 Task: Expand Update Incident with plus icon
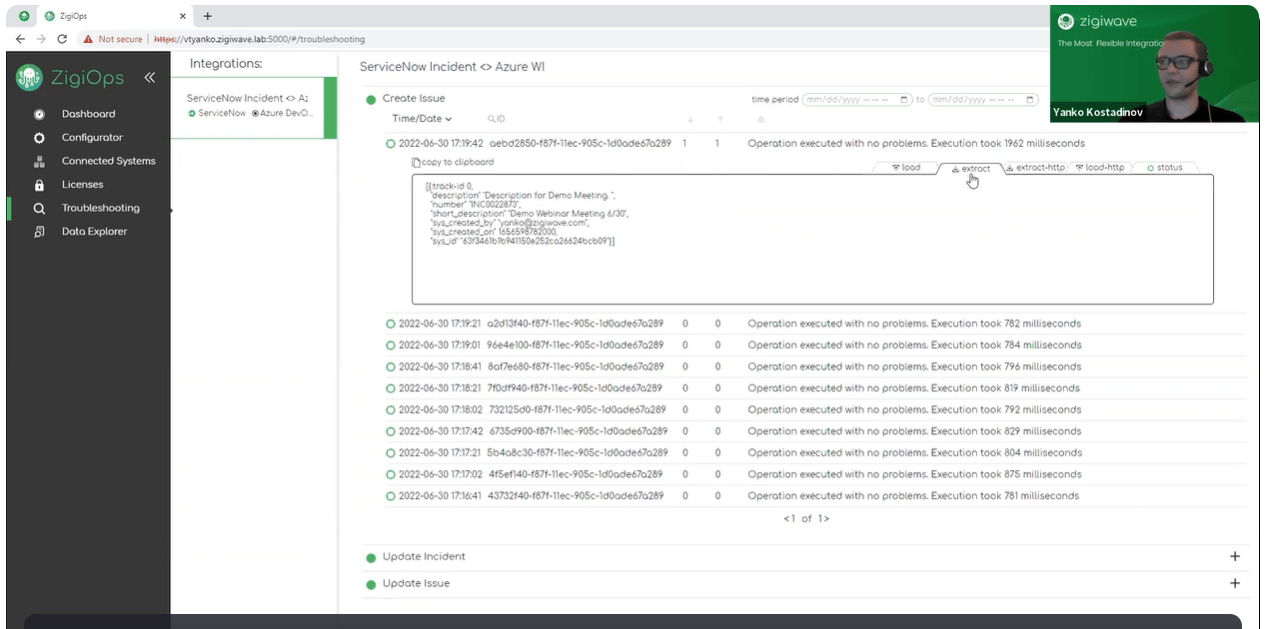[1235, 557]
